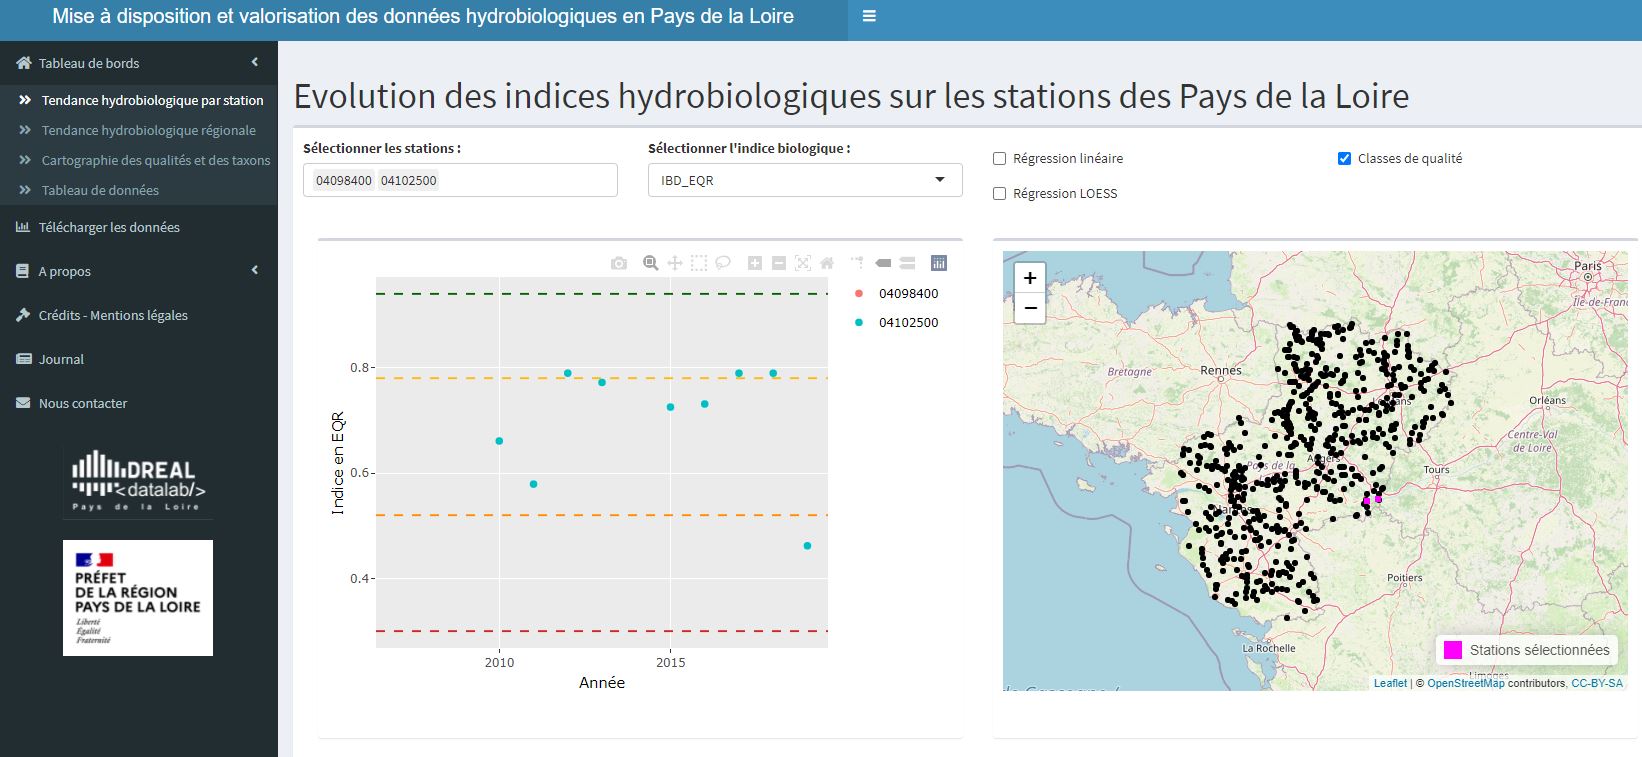Click the Plotly logo icon in chart toolbar

[x=938, y=263]
